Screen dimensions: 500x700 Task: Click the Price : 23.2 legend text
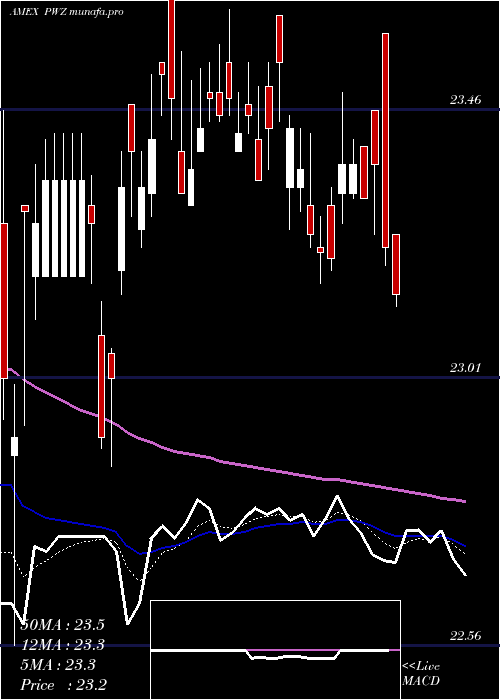pyautogui.click(x=63, y=685)
